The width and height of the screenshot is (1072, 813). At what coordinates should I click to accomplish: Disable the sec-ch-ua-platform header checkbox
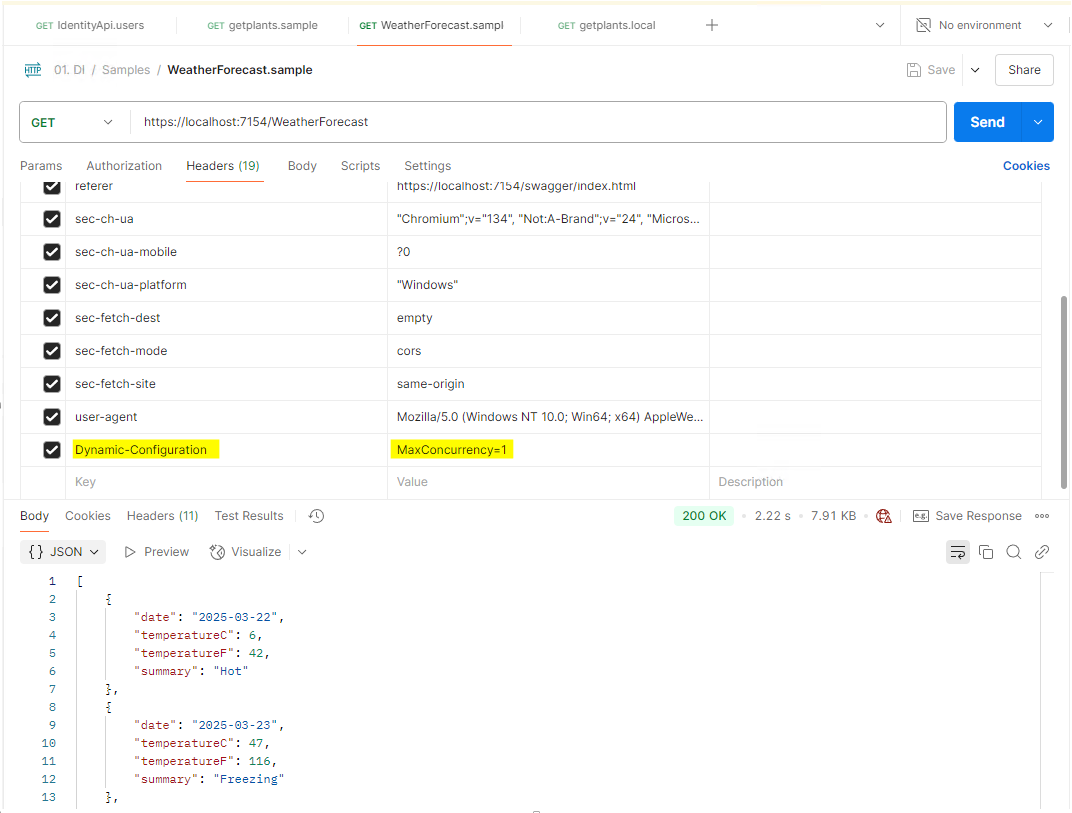tap(52, 285)
